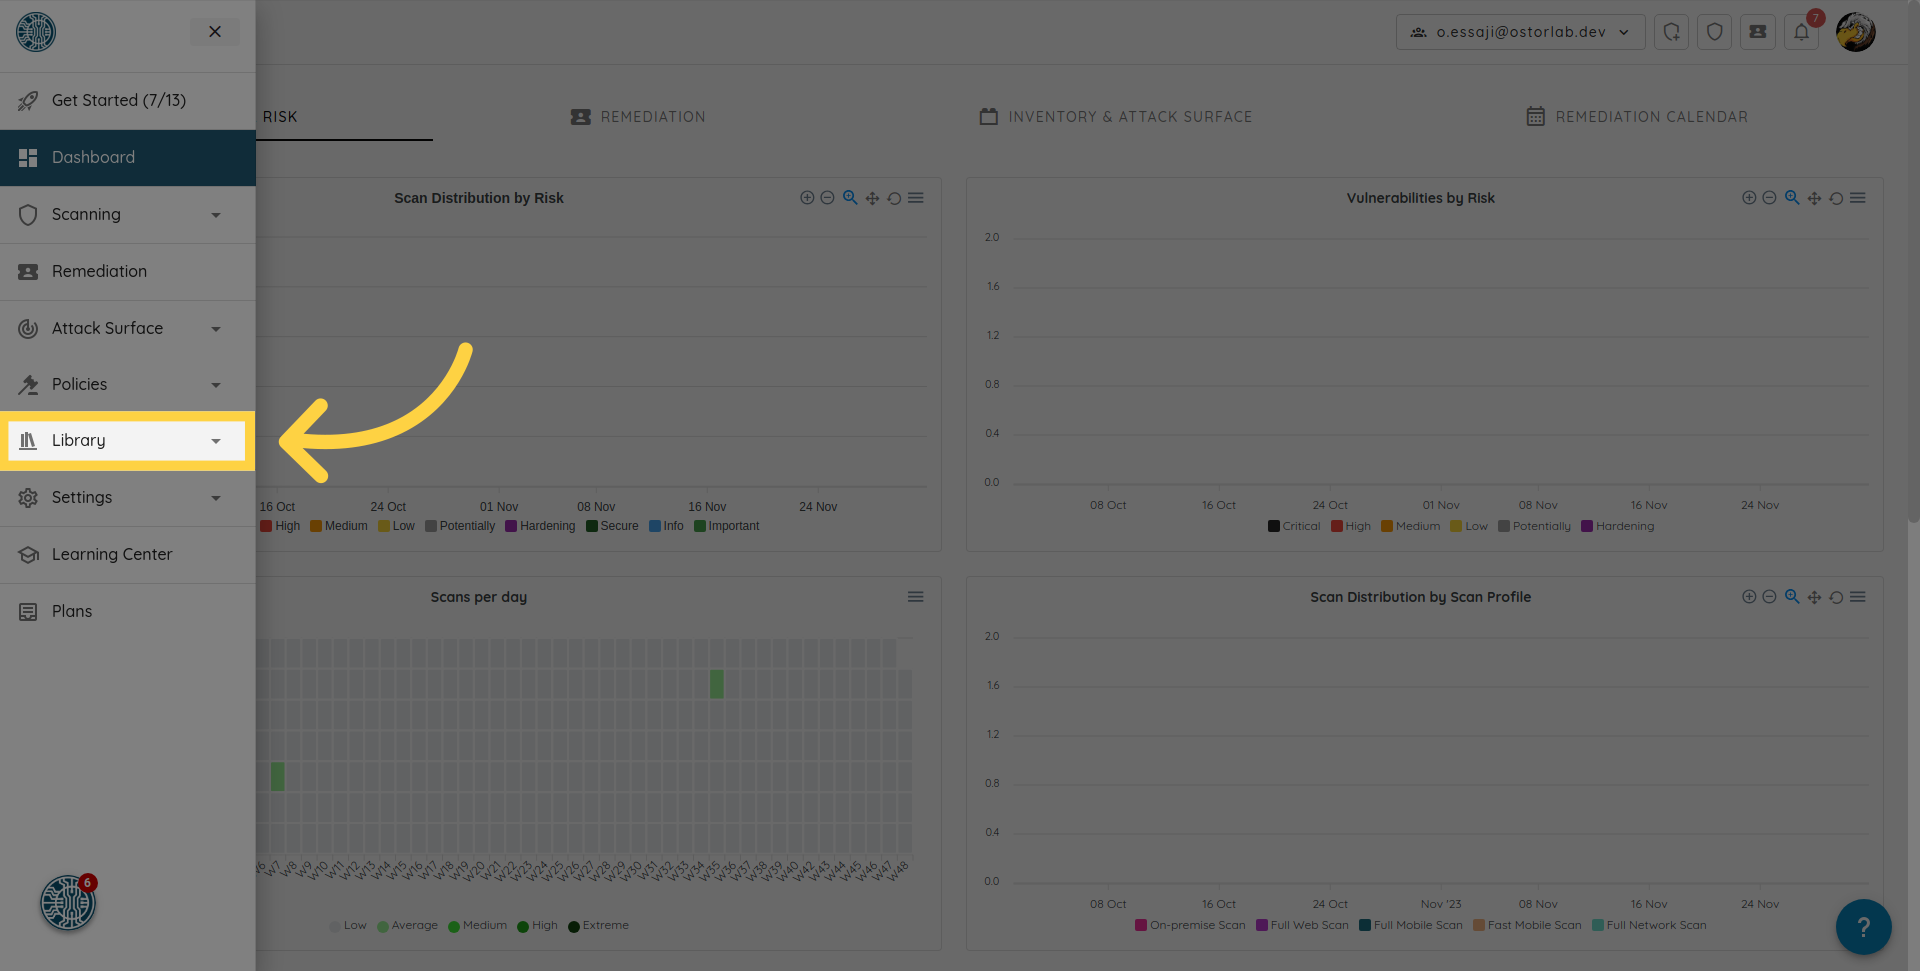Close the sidebar with the X button
Screen dimensions: 1920x971
[x=215, y=32]
